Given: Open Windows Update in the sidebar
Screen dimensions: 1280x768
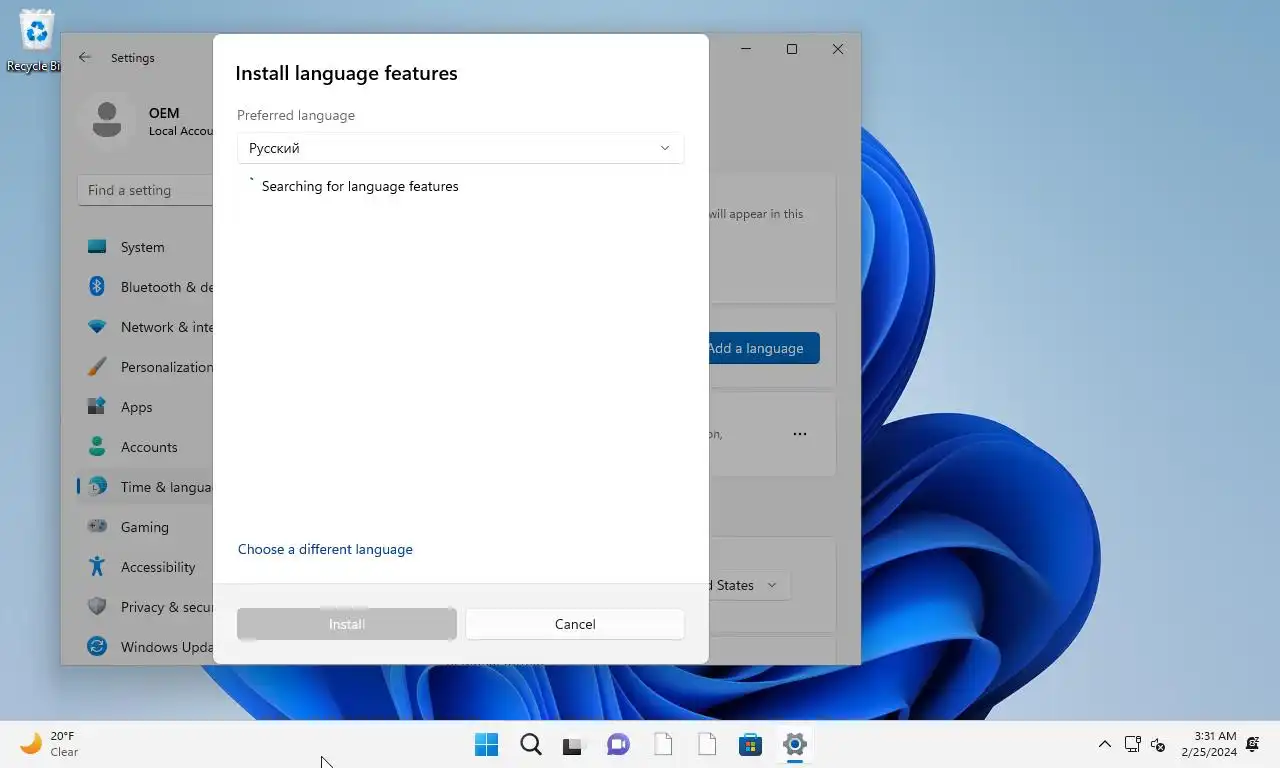Looking at the screenshot, I should pyautogui.click(x=146, y=647).
